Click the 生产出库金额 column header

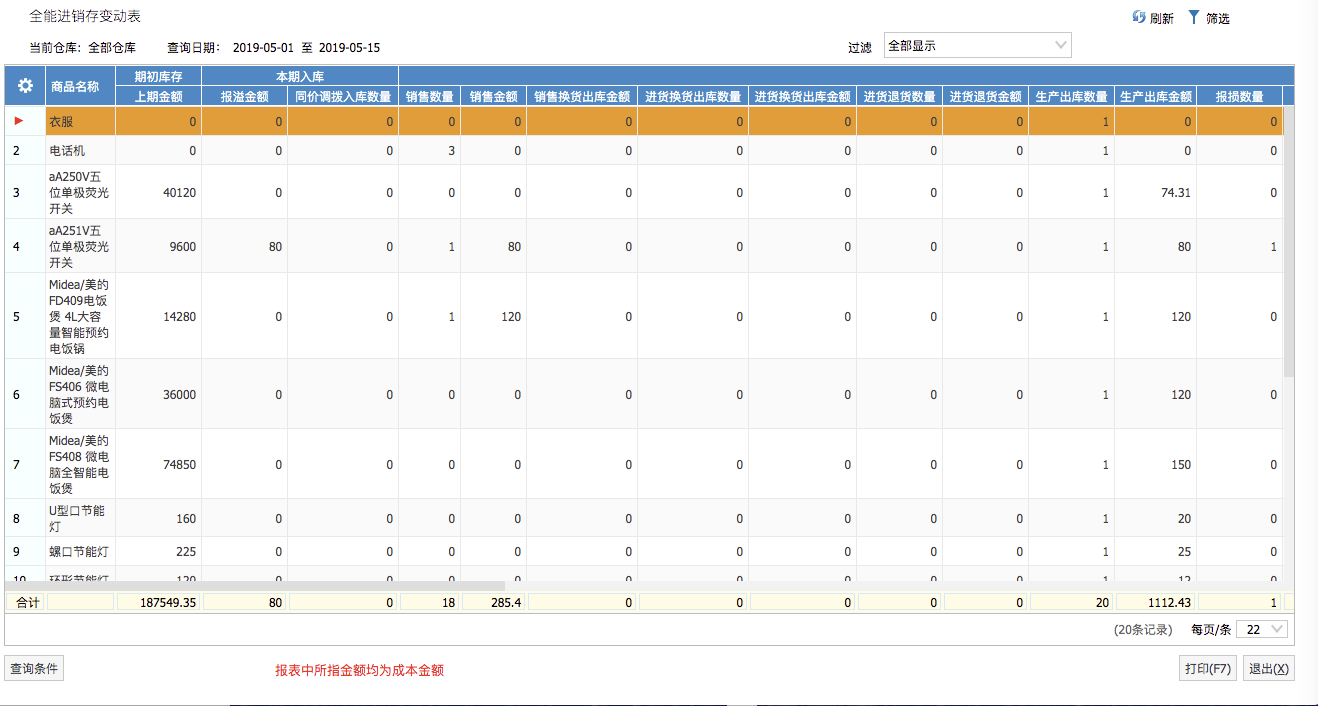[1156, 96]
